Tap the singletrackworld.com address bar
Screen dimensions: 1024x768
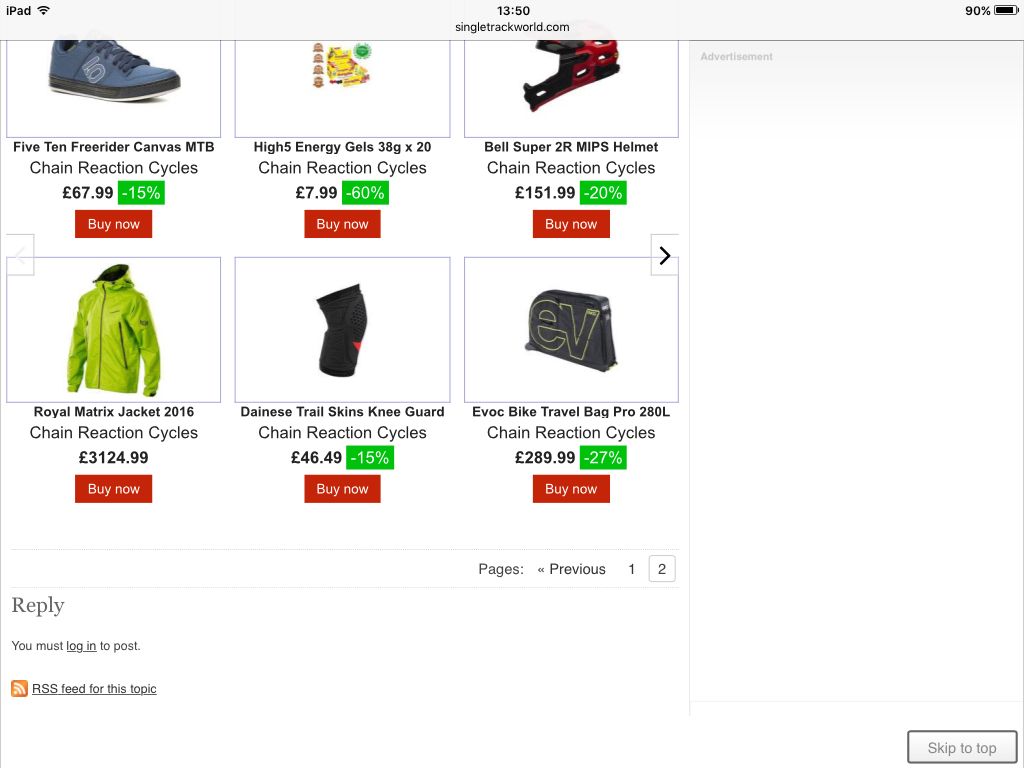[512, 27]
